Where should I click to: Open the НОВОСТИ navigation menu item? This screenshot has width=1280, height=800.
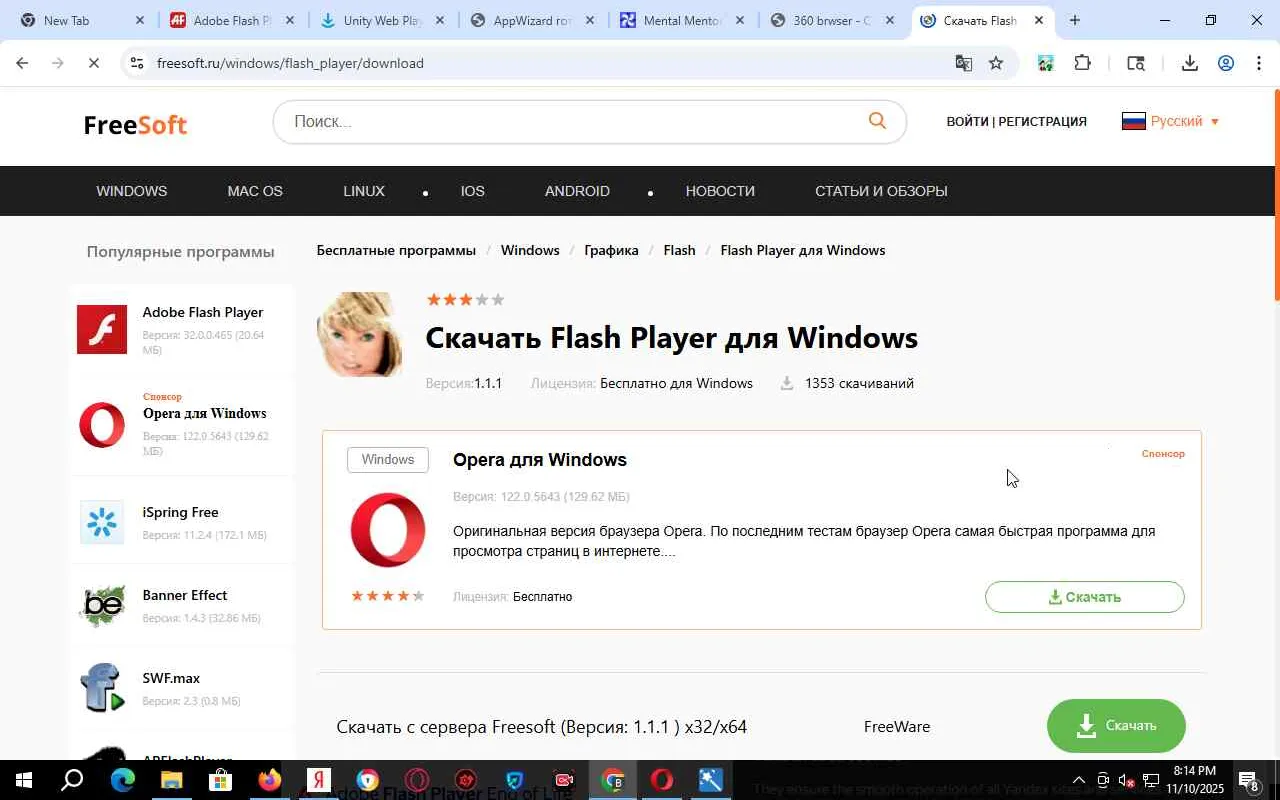coord(720,191)
